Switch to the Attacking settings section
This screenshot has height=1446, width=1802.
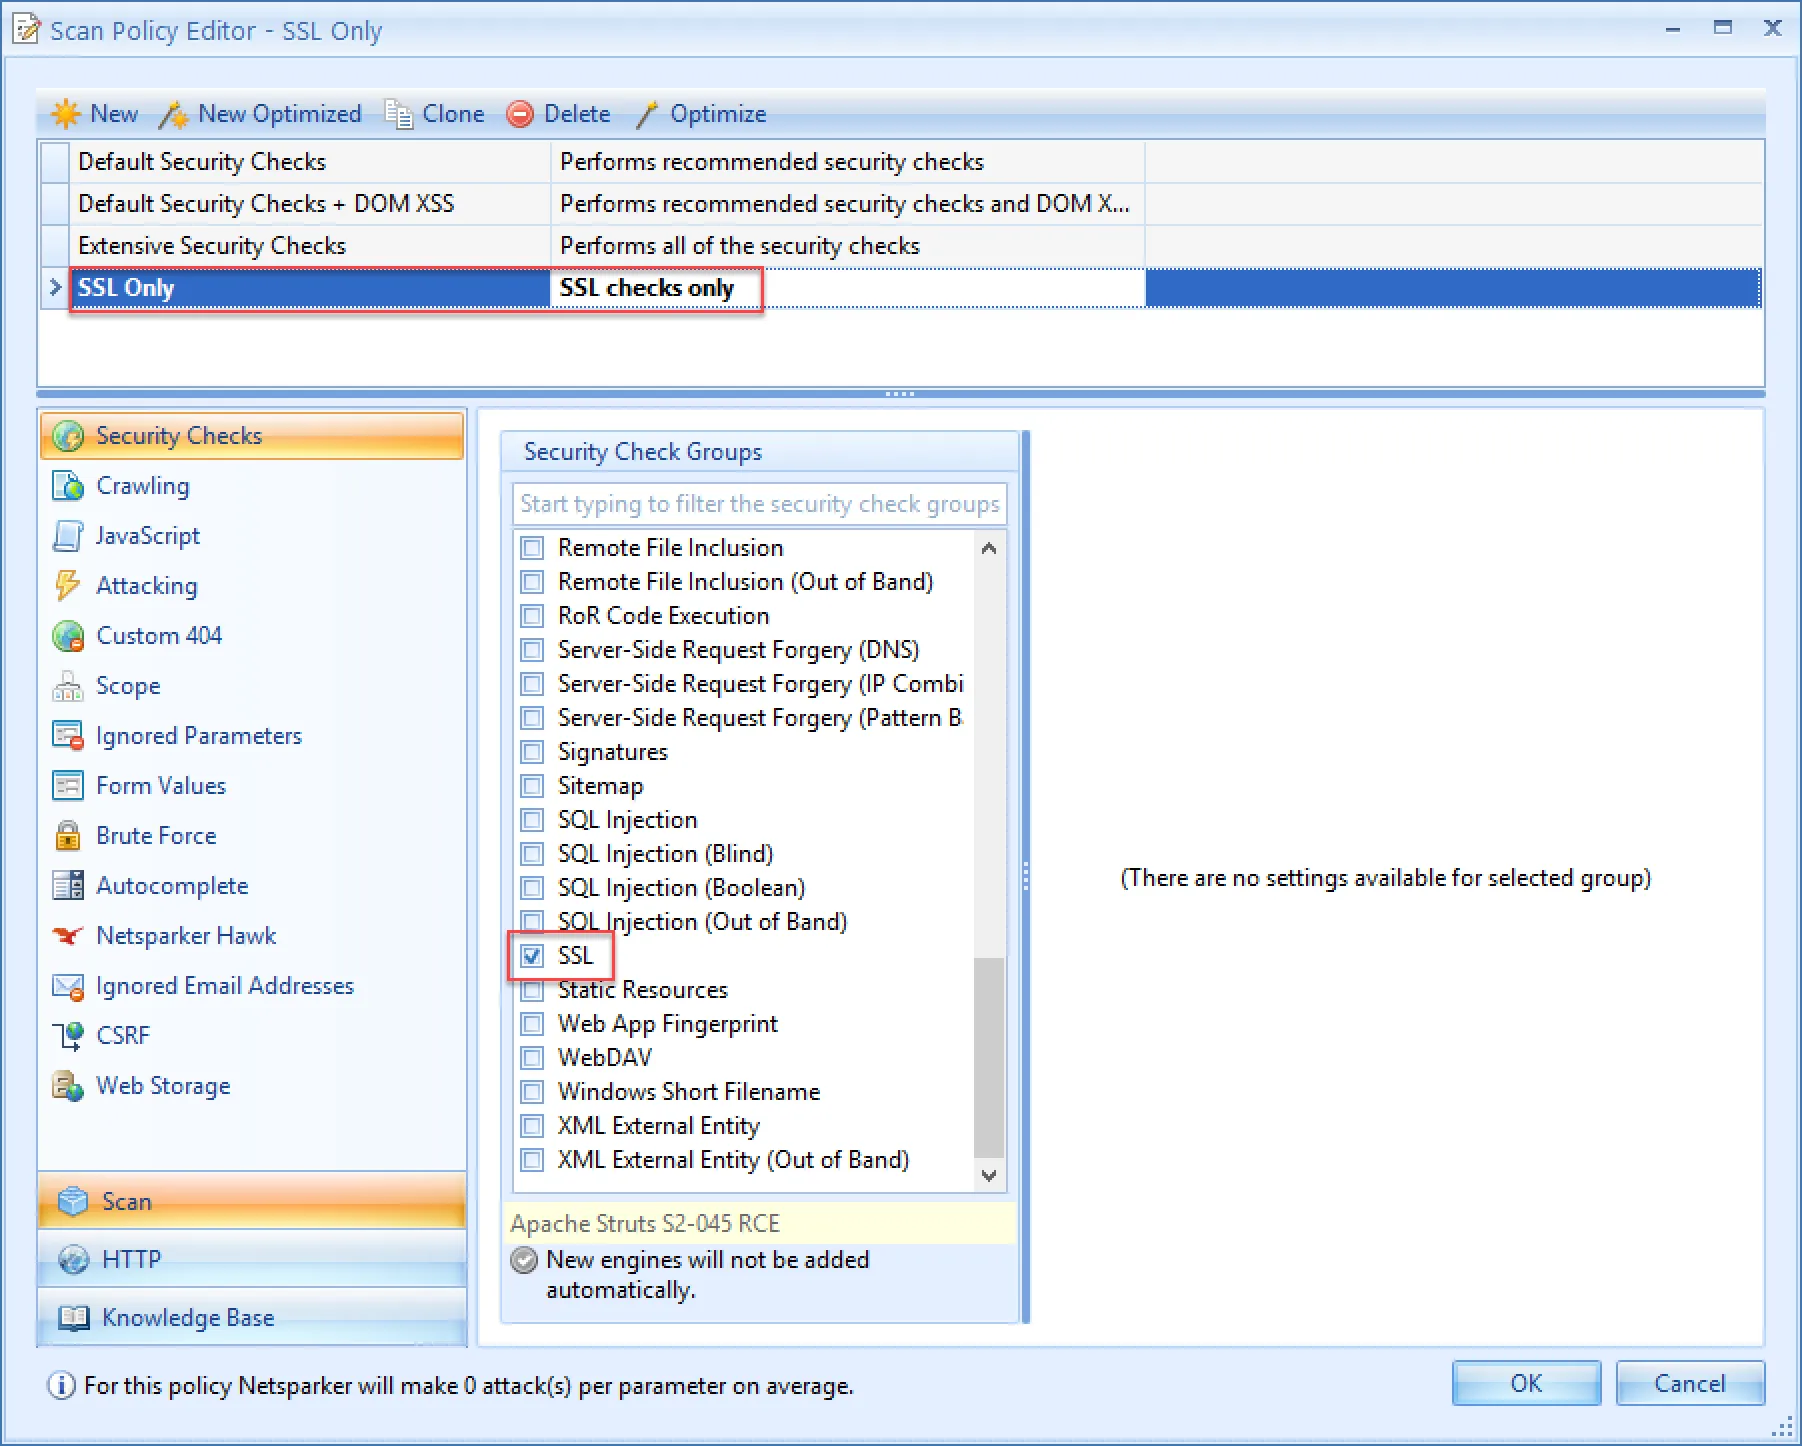click(x=146, y=585)
